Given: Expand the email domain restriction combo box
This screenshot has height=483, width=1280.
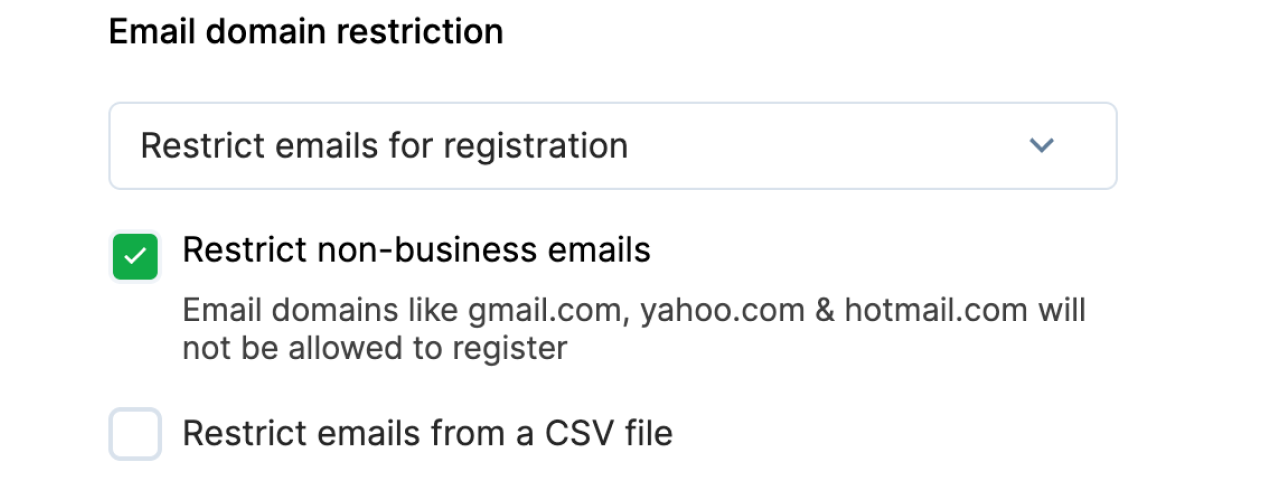Looking at the screenshot, I should [x=612, y=146].
